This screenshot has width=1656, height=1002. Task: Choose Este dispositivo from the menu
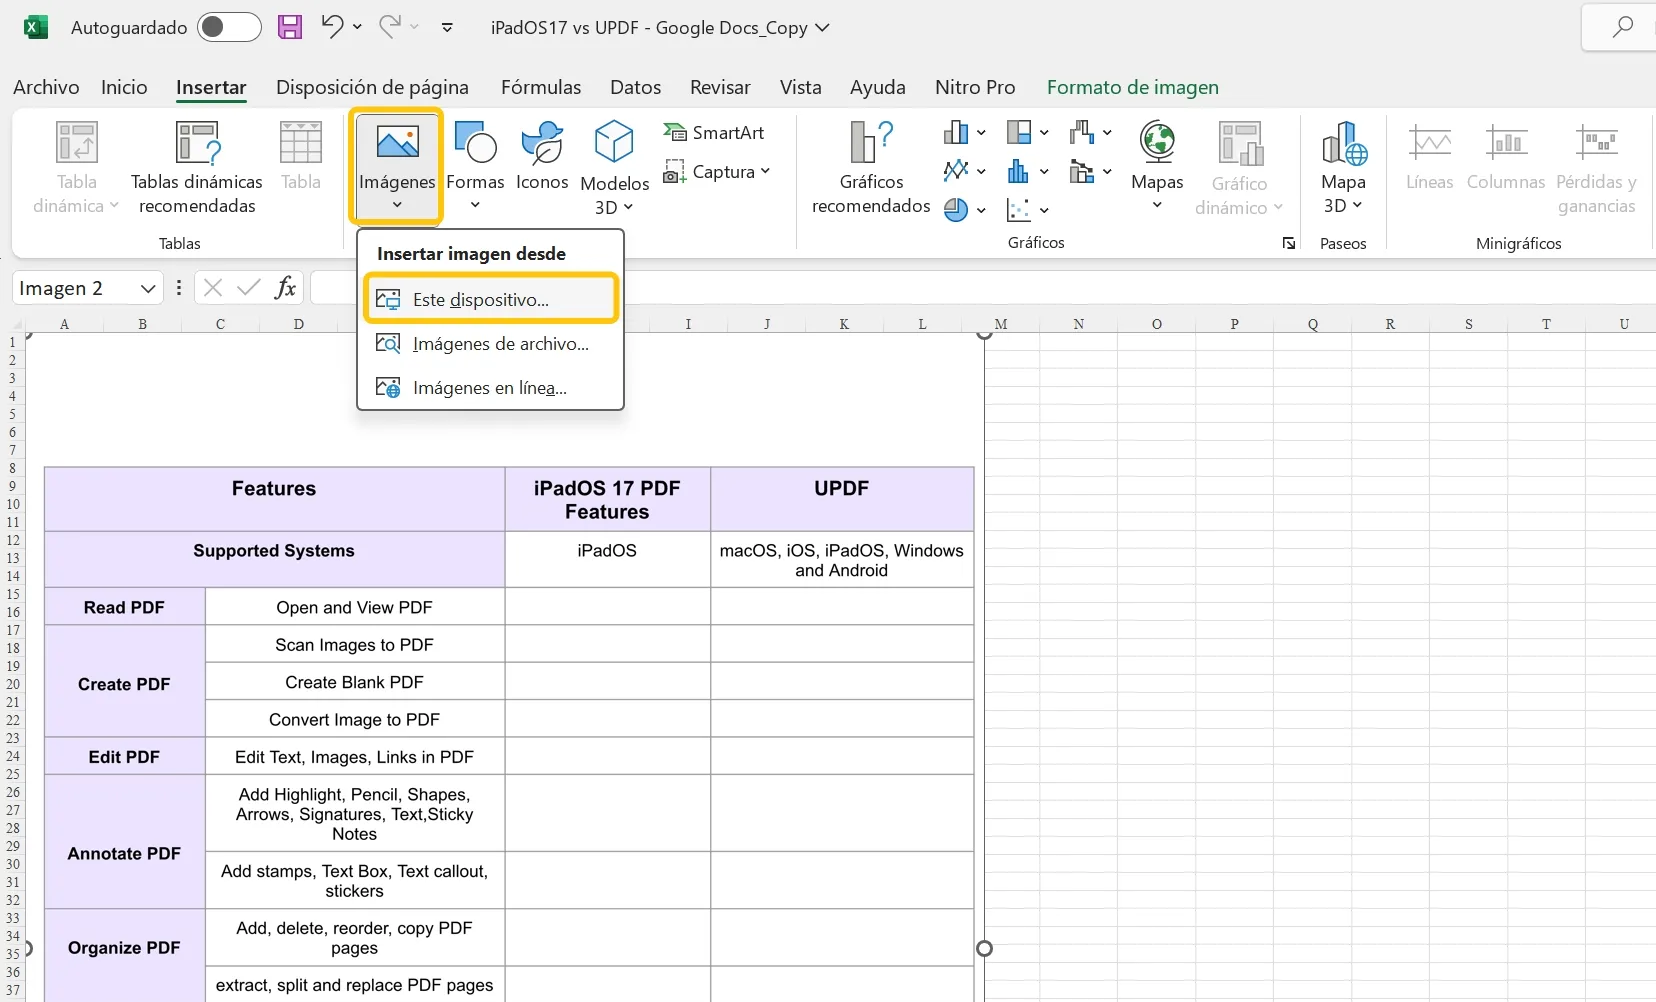pos(491,299)
